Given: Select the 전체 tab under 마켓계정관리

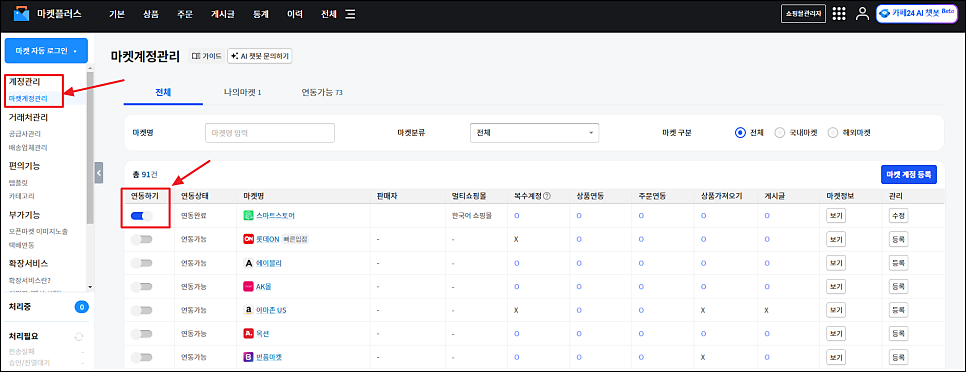Looking at the screenshot, I should coord(163,92).
